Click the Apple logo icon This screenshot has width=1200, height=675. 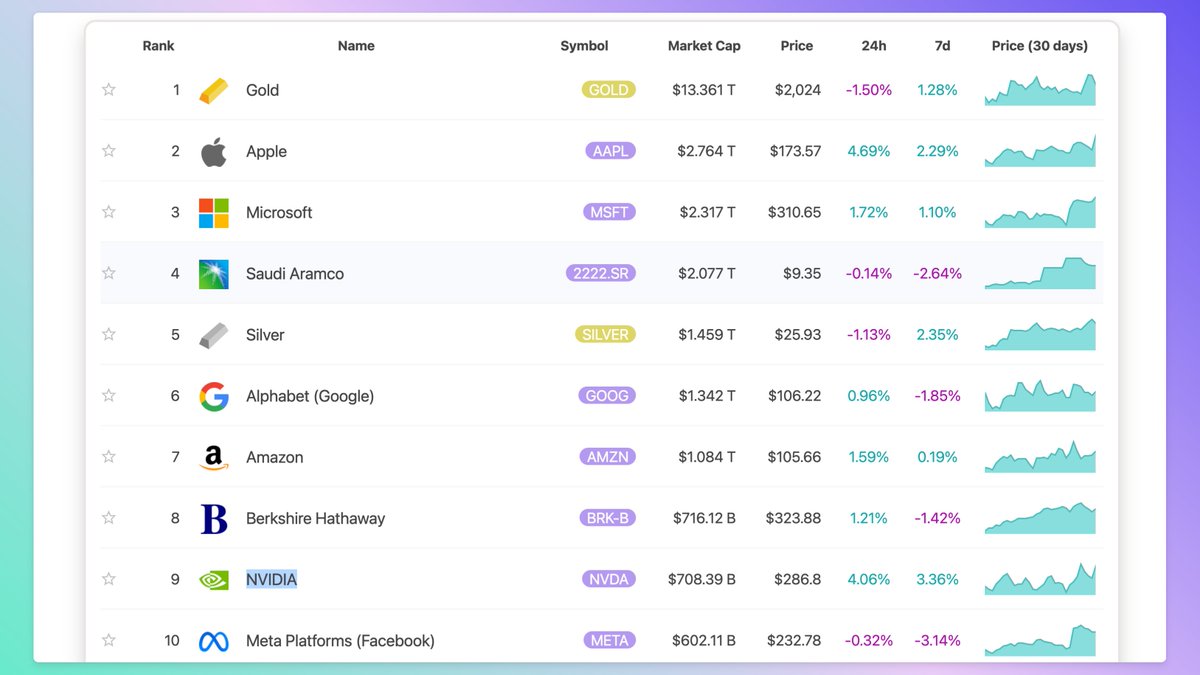213,151
